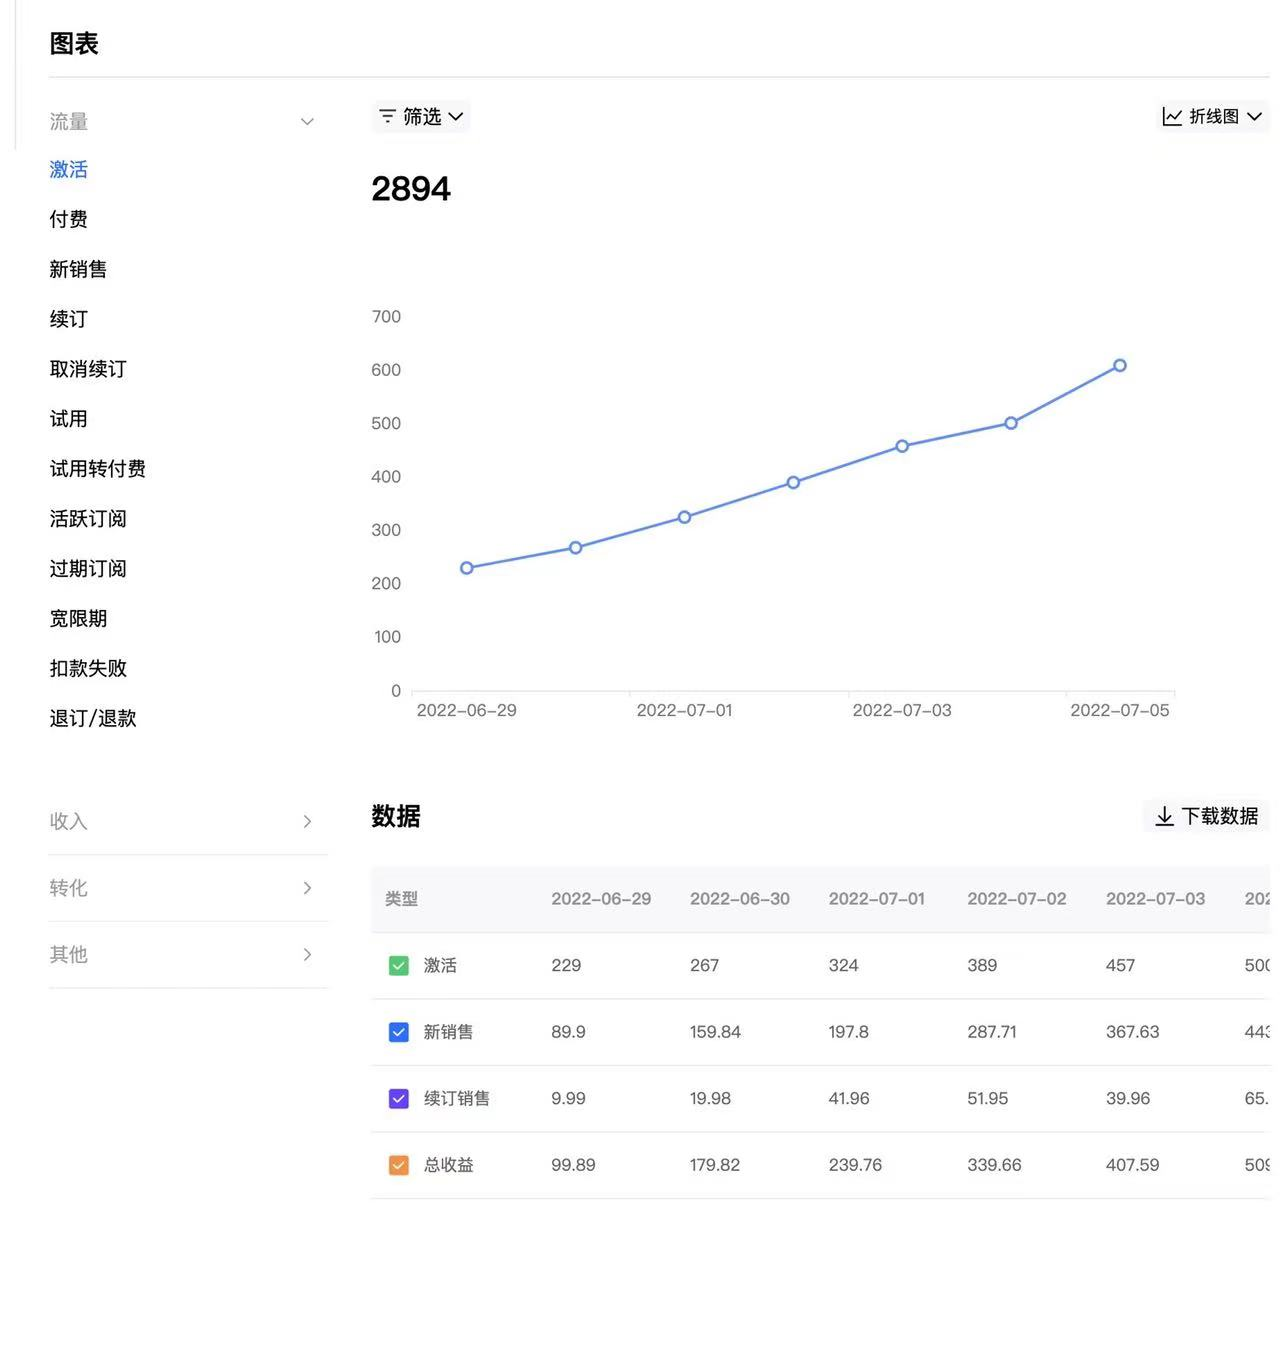
Task: Click the funnel icon inside the 筛选 control
Action: 388,116
